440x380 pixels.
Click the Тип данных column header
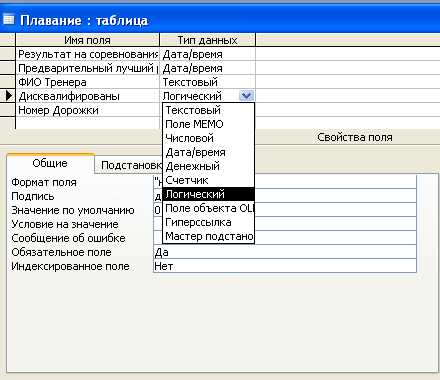point(207,40)
